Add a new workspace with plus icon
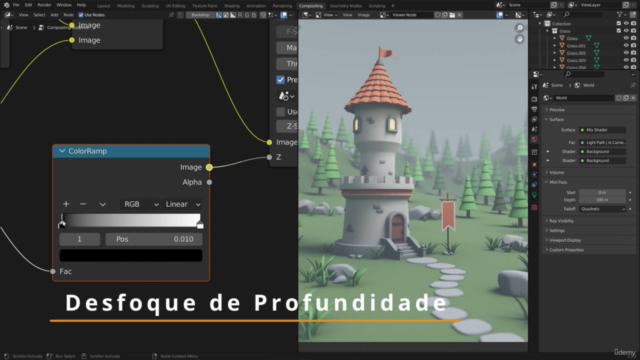This screenshot has height=360, width=640. click(393, 6)
